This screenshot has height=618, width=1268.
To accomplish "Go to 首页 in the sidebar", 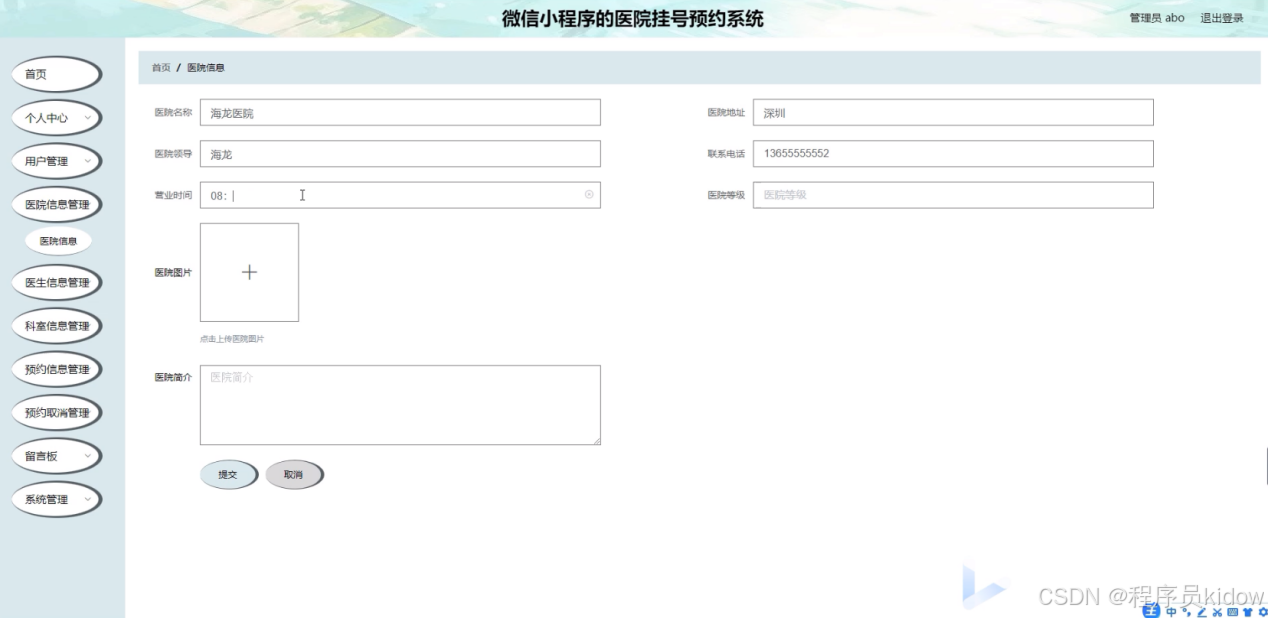I will (56, 74).
